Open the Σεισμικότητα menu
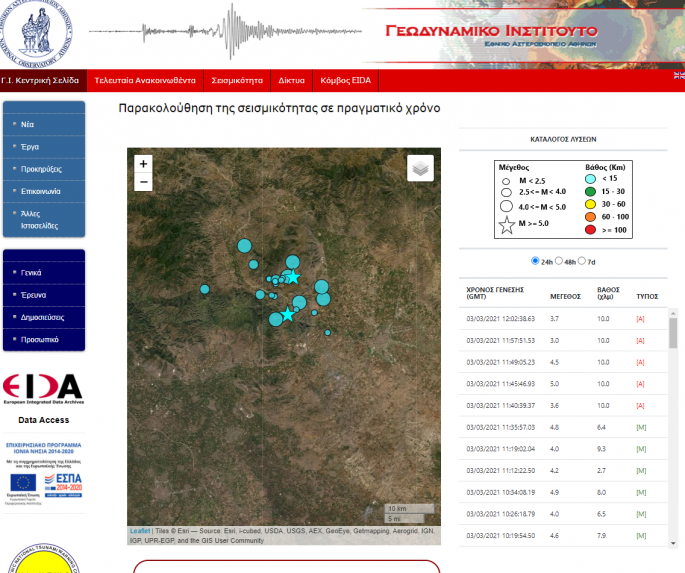Viewport: 685px width, 573px height. point(236,80)
